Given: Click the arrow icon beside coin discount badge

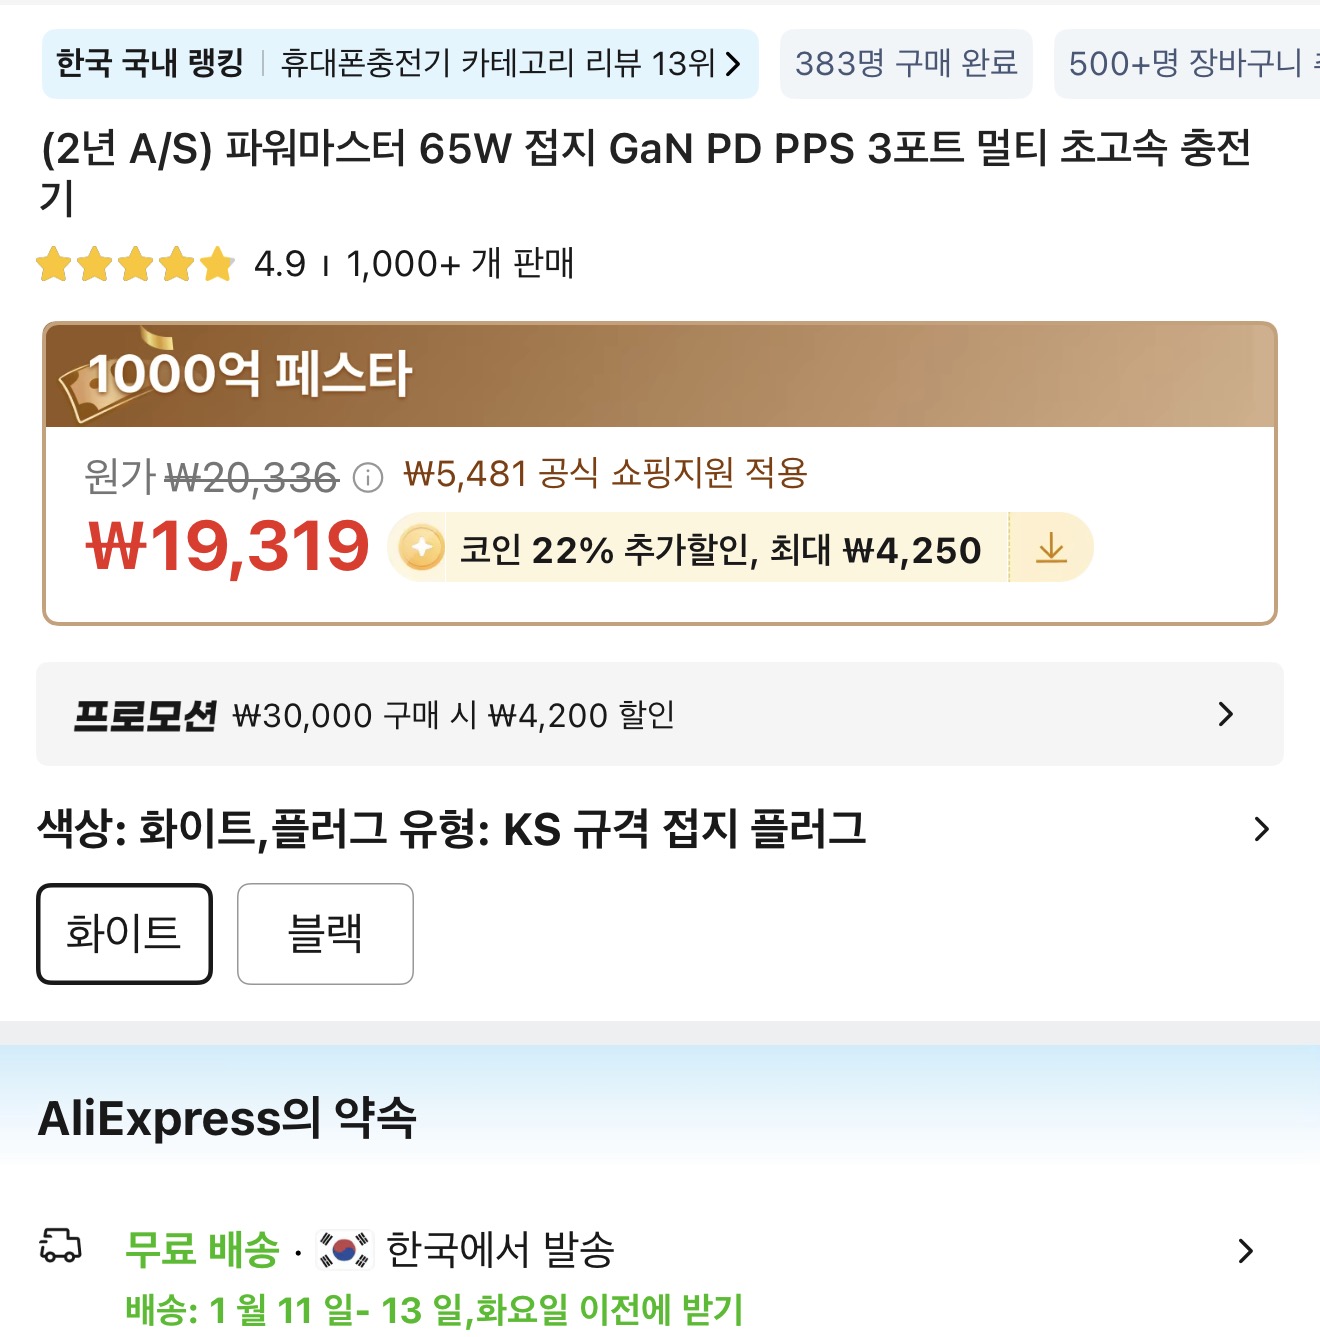Looking at the screenshot, I should click(x=1051, y=548).
